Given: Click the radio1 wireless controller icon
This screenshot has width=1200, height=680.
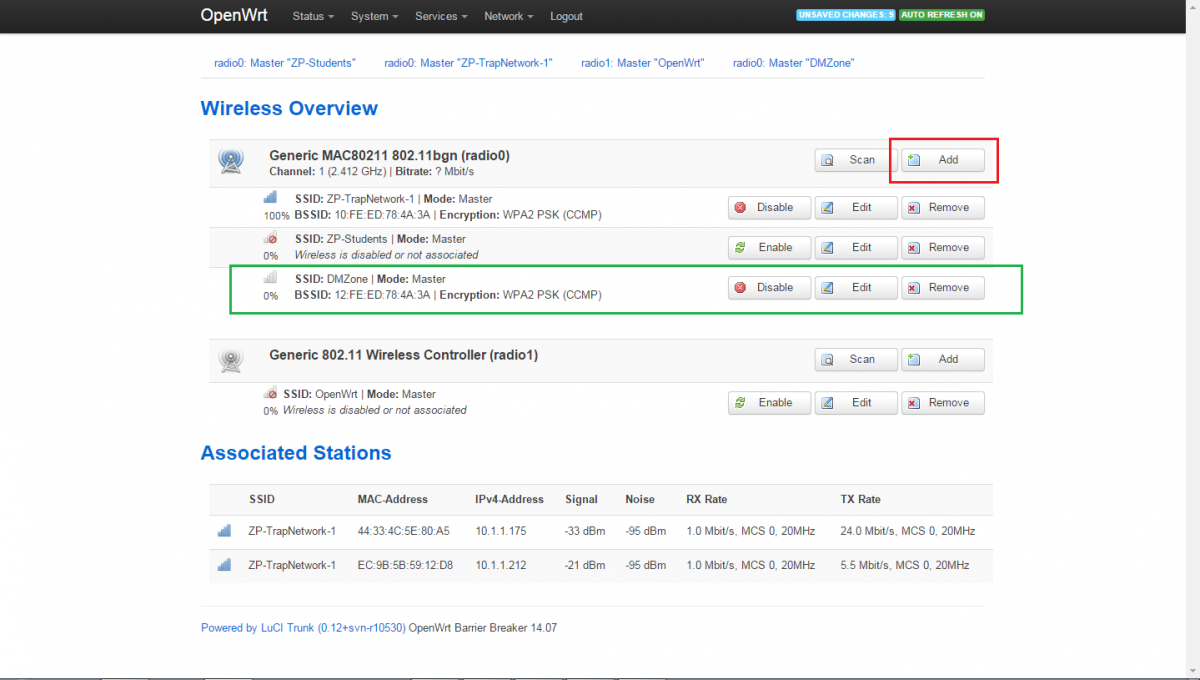Looking at the screenshot, I should click(x=231, y=360).
